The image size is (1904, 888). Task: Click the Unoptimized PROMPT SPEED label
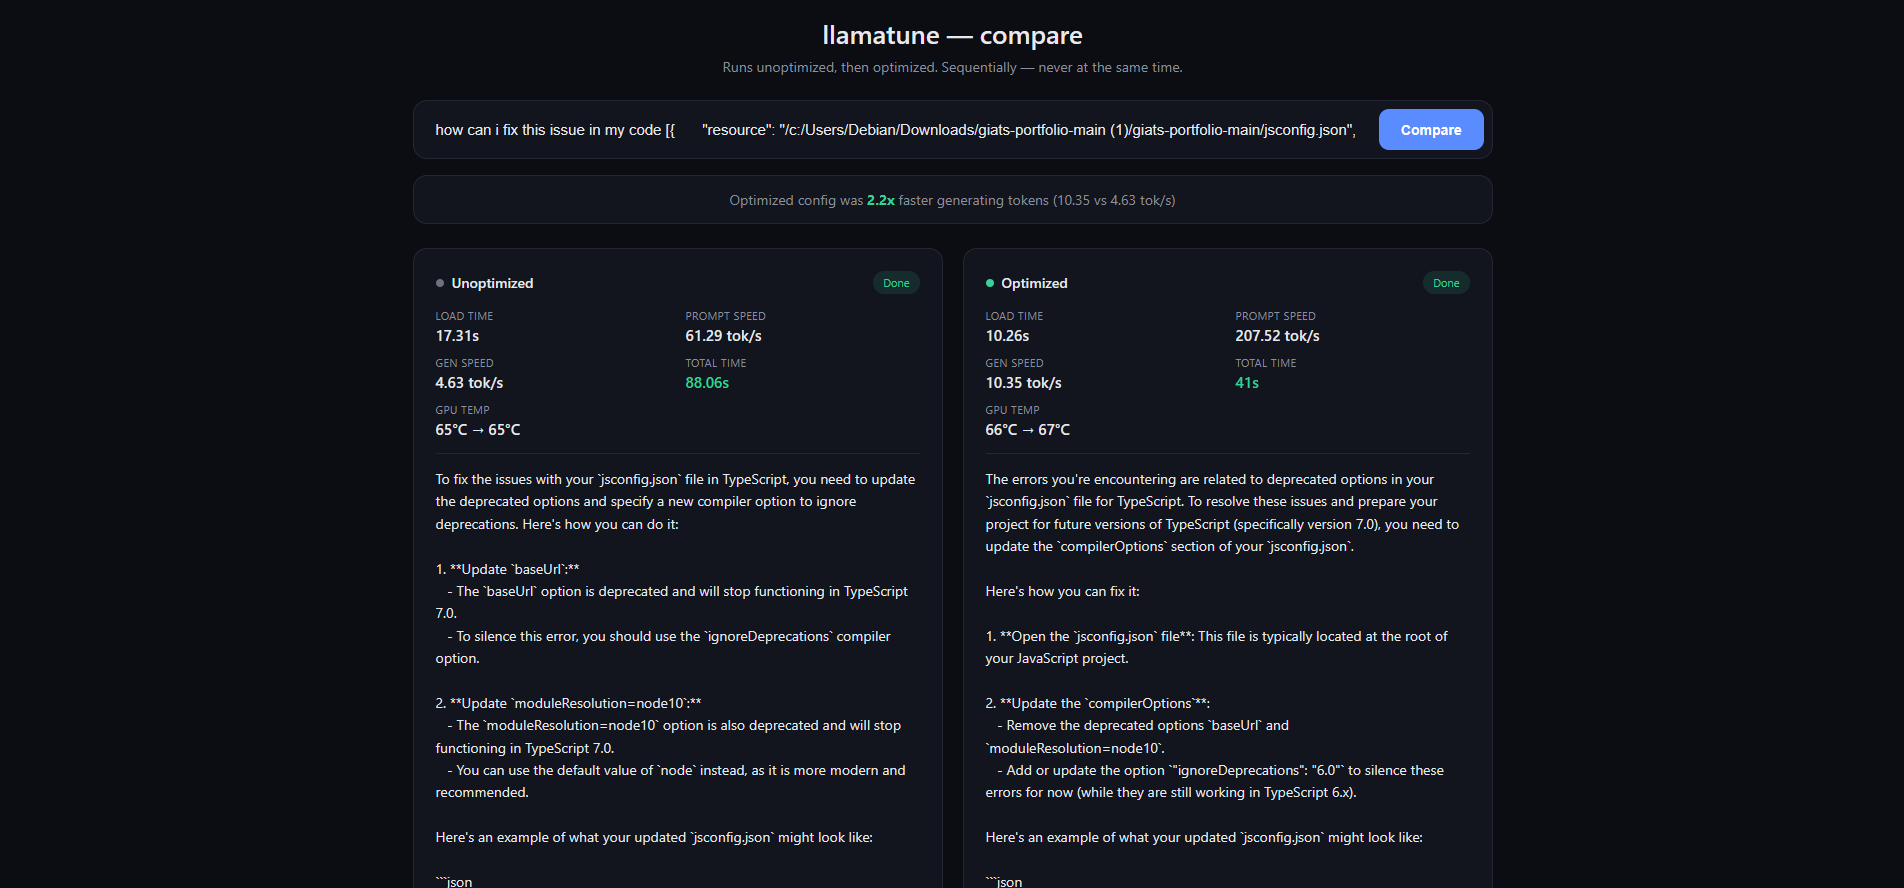coord(725,316)
